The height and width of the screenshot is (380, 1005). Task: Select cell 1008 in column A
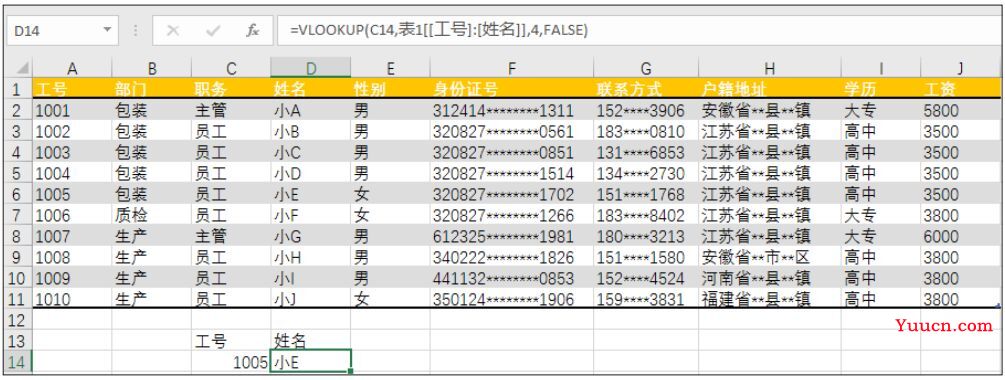coord(72,257)
